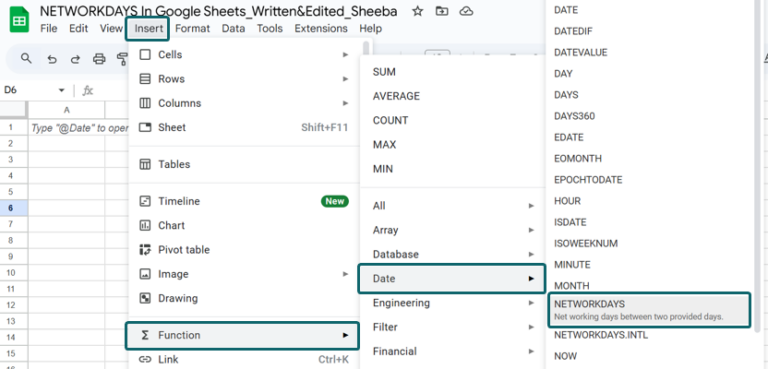Open the View menu
The height and width of the screenshot is (369, 768).
click(x=111, y=28)
